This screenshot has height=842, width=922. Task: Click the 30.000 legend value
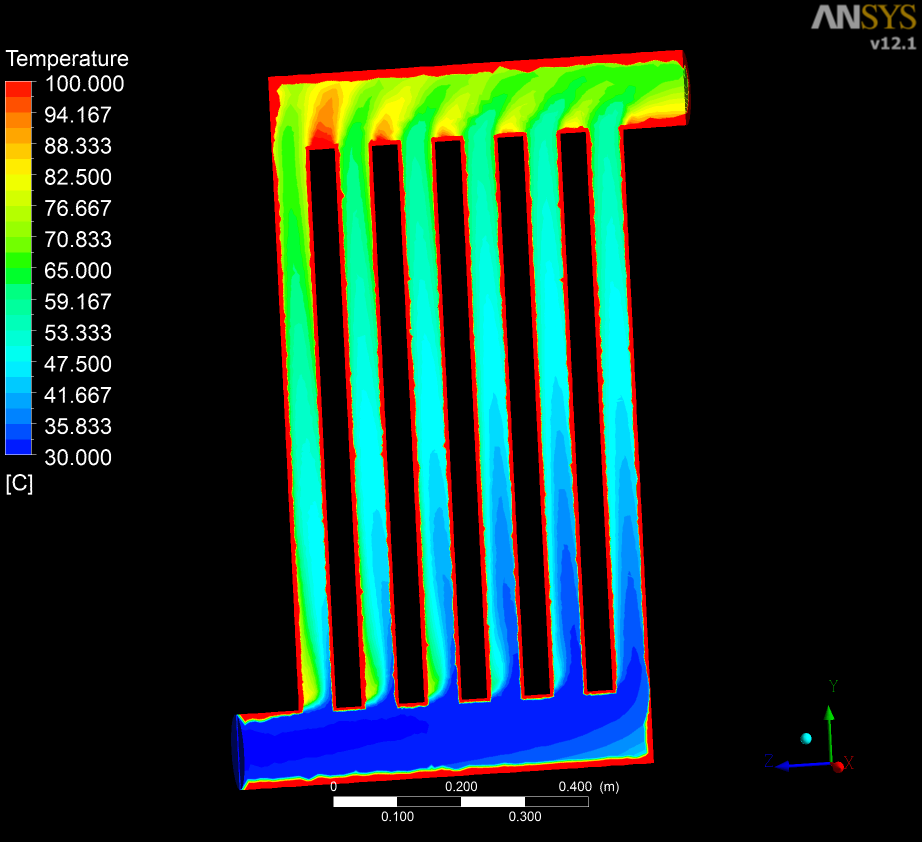78,457
